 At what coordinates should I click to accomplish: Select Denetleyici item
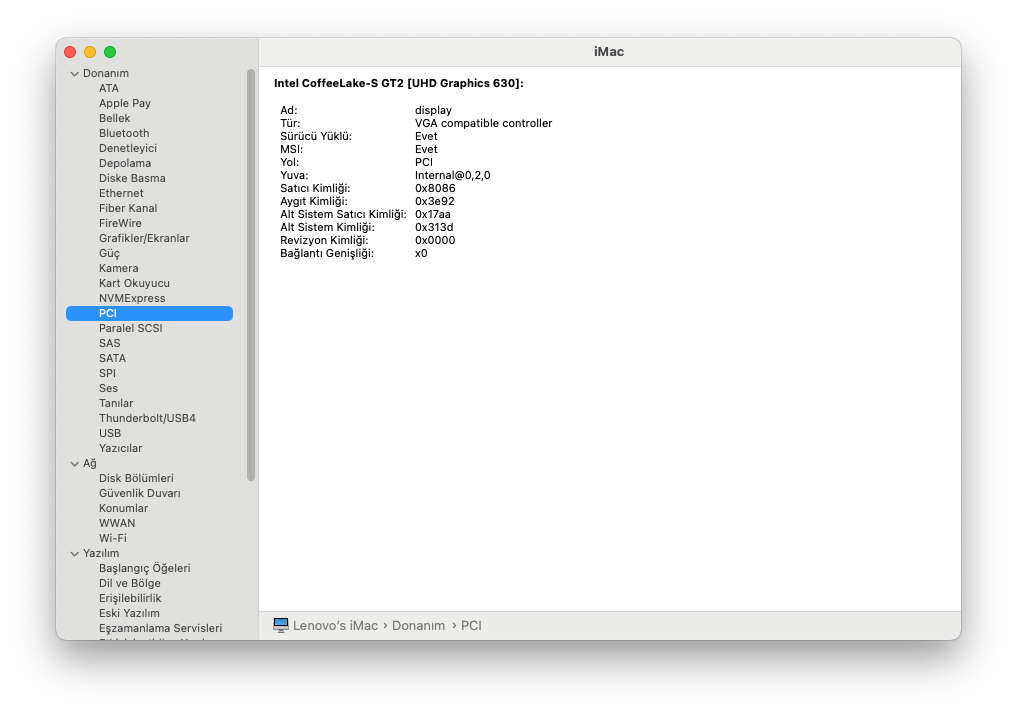128,148
